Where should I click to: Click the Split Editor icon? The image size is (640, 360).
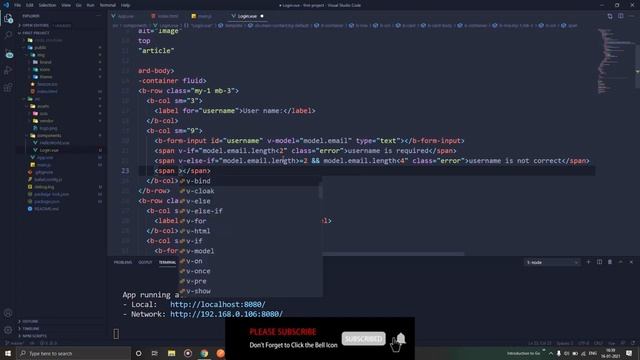(620, 16)
